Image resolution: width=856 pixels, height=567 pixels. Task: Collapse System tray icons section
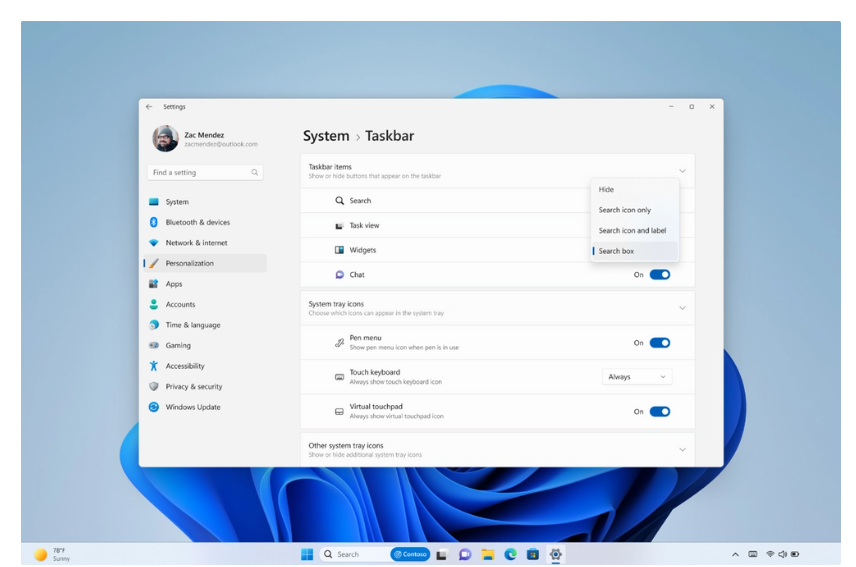(682, 308)
